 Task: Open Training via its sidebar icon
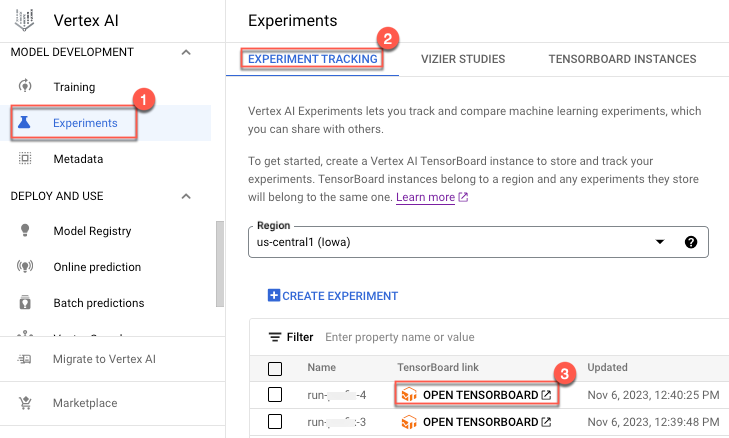[26, 87]
